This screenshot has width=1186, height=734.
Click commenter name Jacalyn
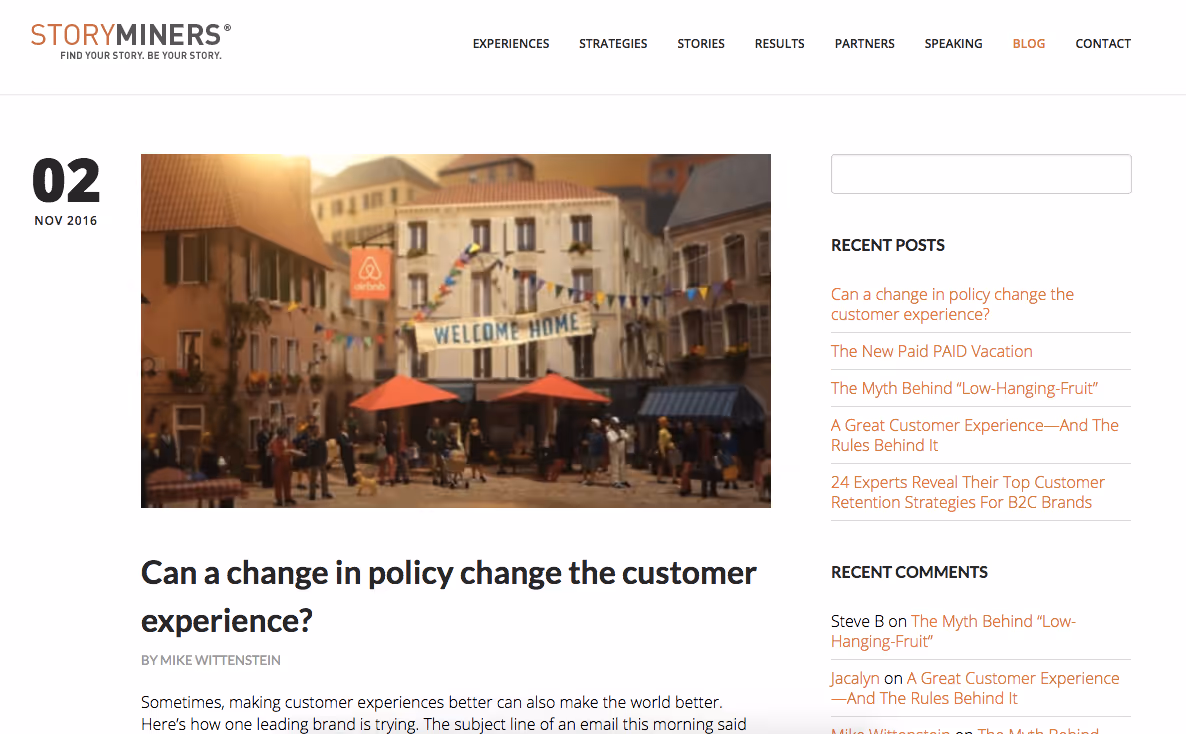[855, 678]
